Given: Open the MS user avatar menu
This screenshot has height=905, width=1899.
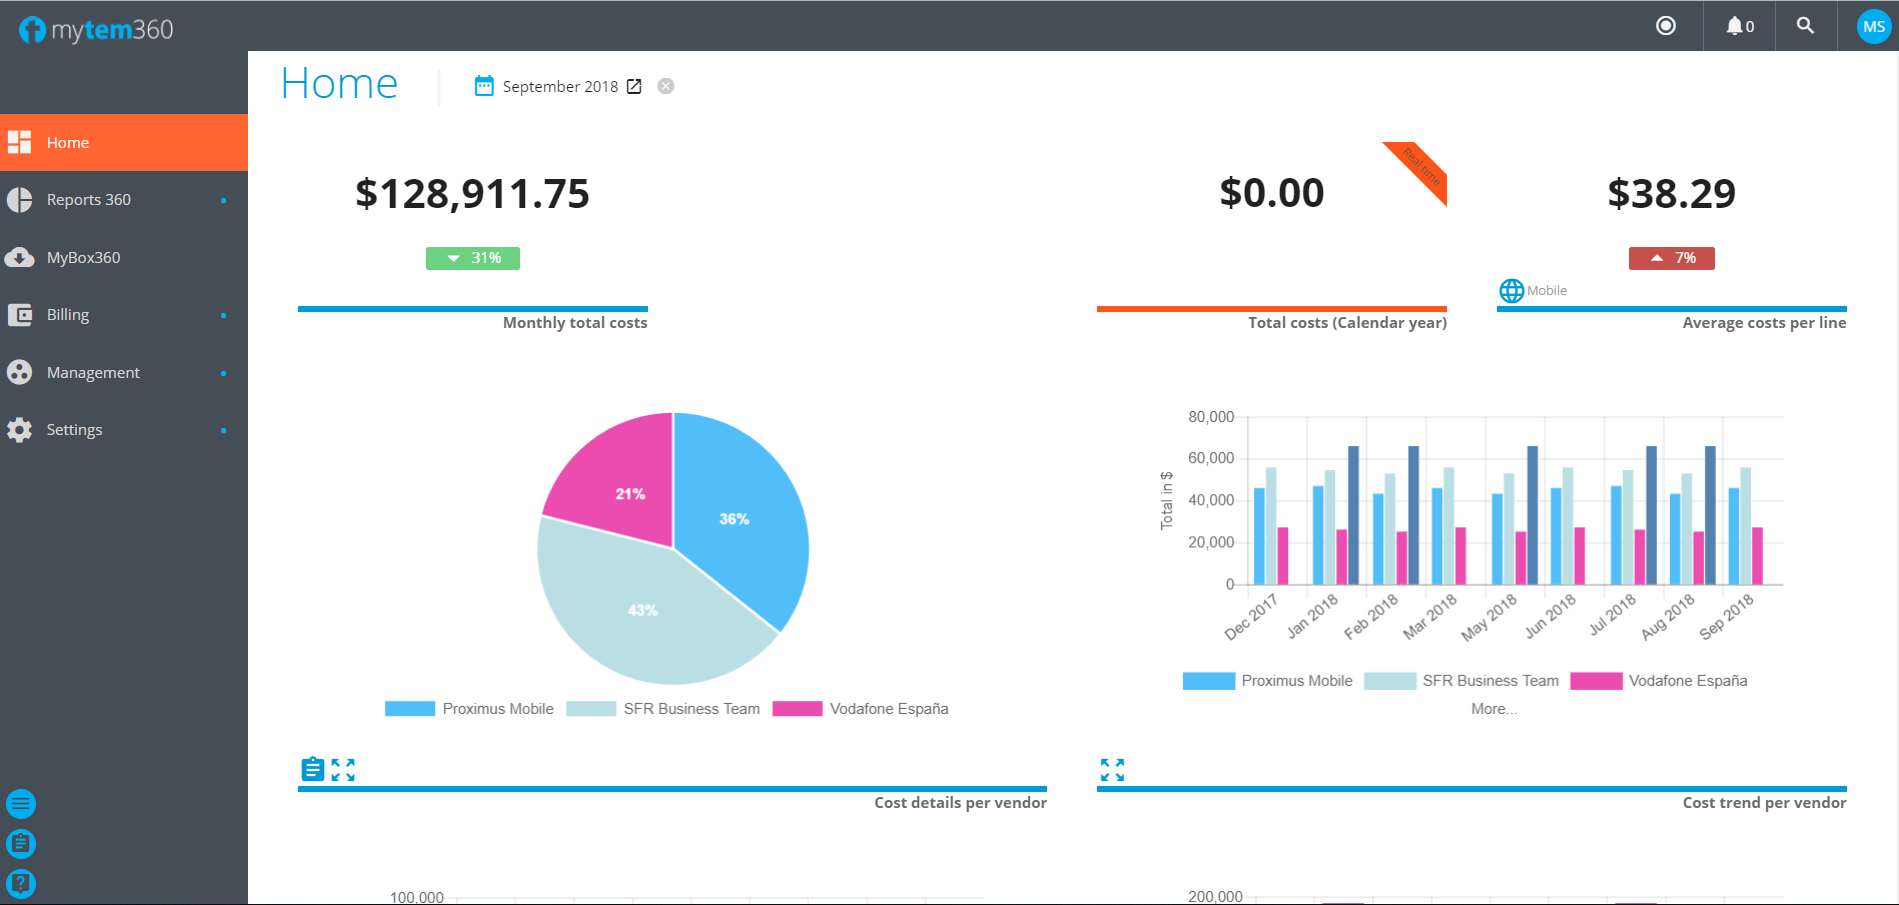Looking at the screenshot, I should pos(1873,27).
